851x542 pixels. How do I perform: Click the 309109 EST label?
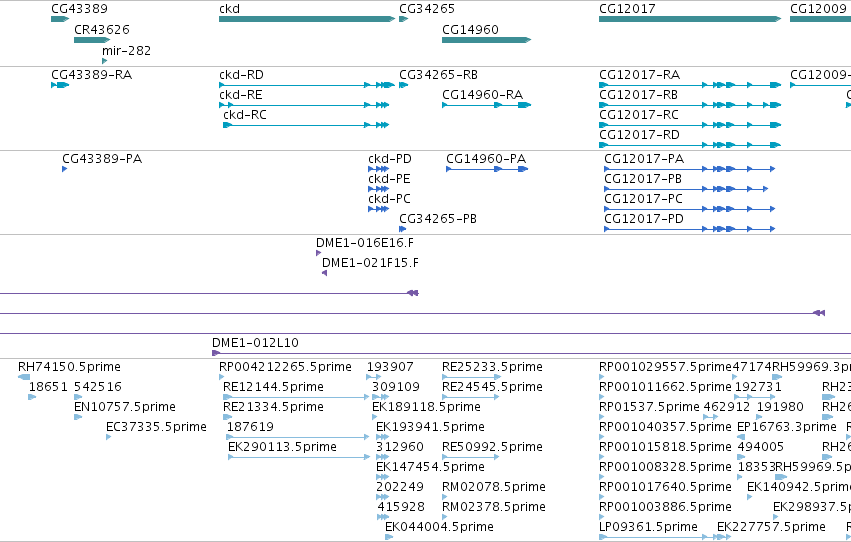tap(396, 387)
